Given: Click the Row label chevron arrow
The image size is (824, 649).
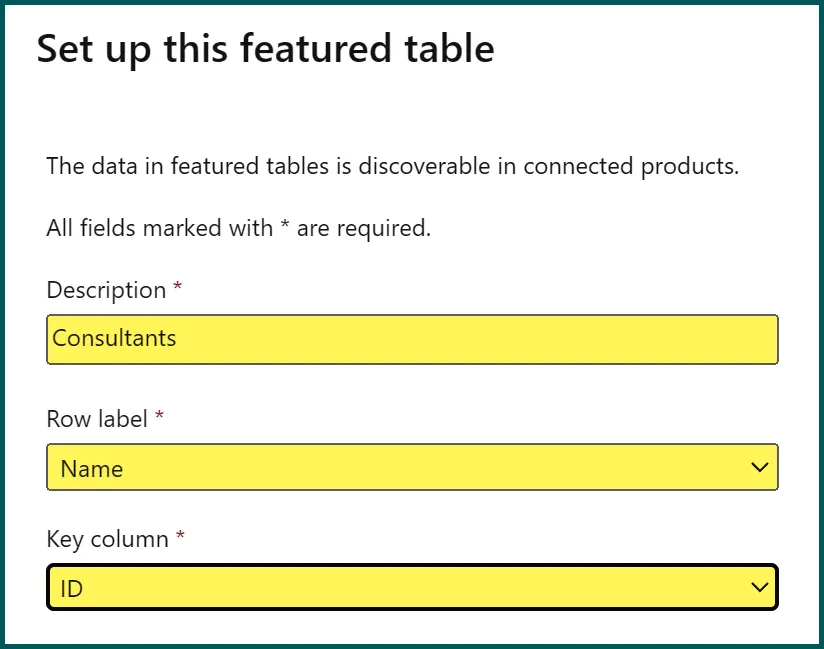Looking at the screenshot, I should (760, 467).
